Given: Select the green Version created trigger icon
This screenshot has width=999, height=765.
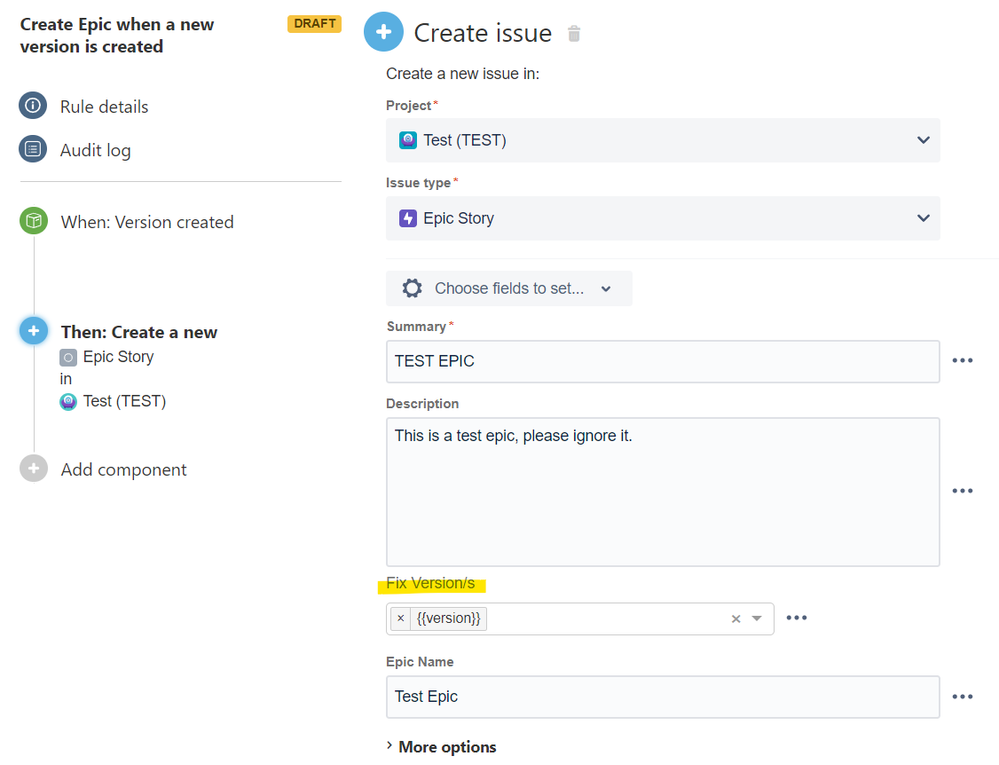Looking at the screenshot, I should click(34, 221).
